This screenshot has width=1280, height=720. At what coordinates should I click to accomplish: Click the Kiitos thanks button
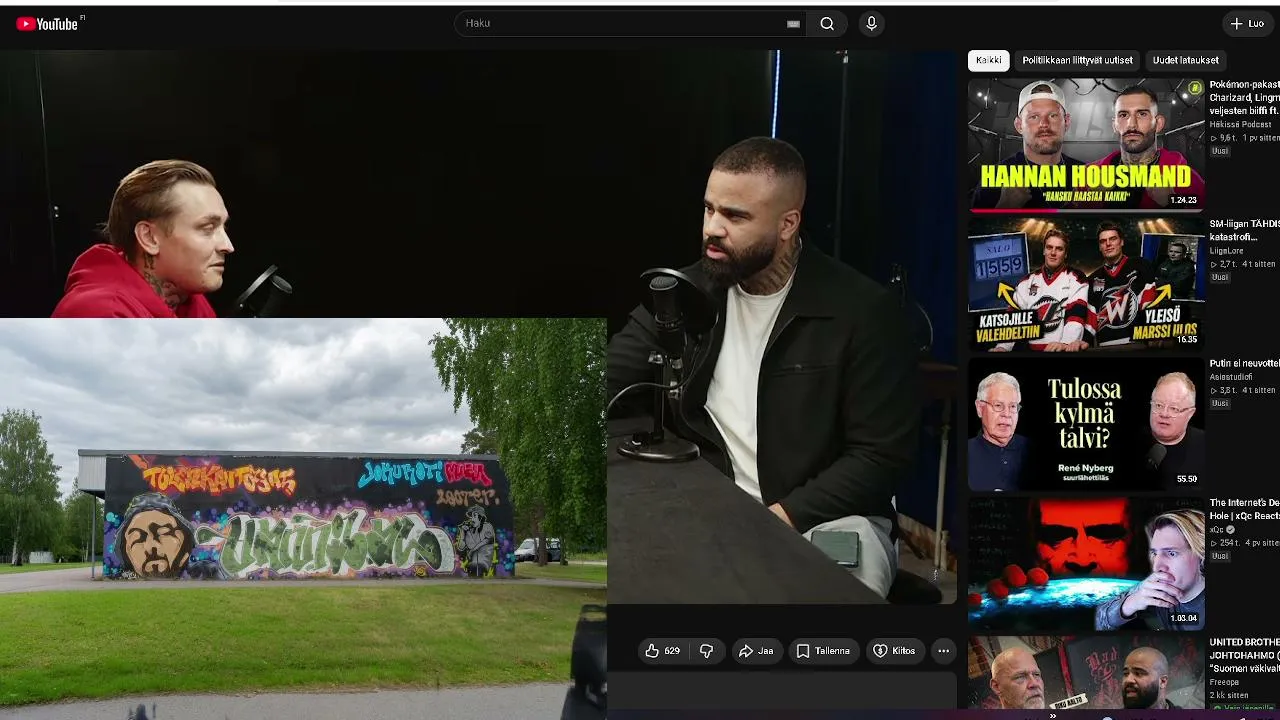(894, 651)
